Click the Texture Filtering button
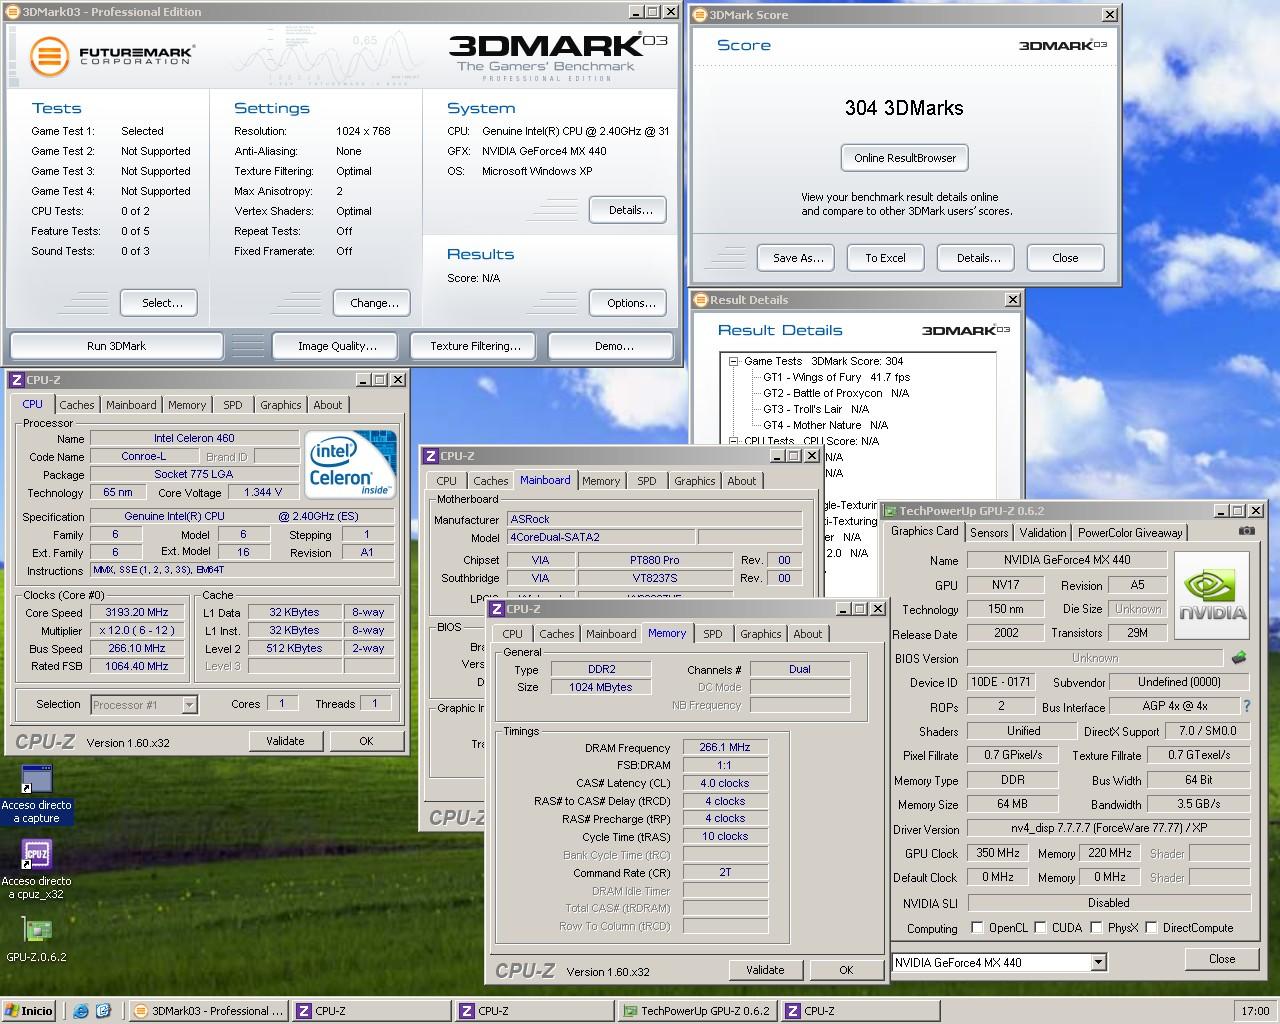1280x1024 pixels. [x=475, y=346]
